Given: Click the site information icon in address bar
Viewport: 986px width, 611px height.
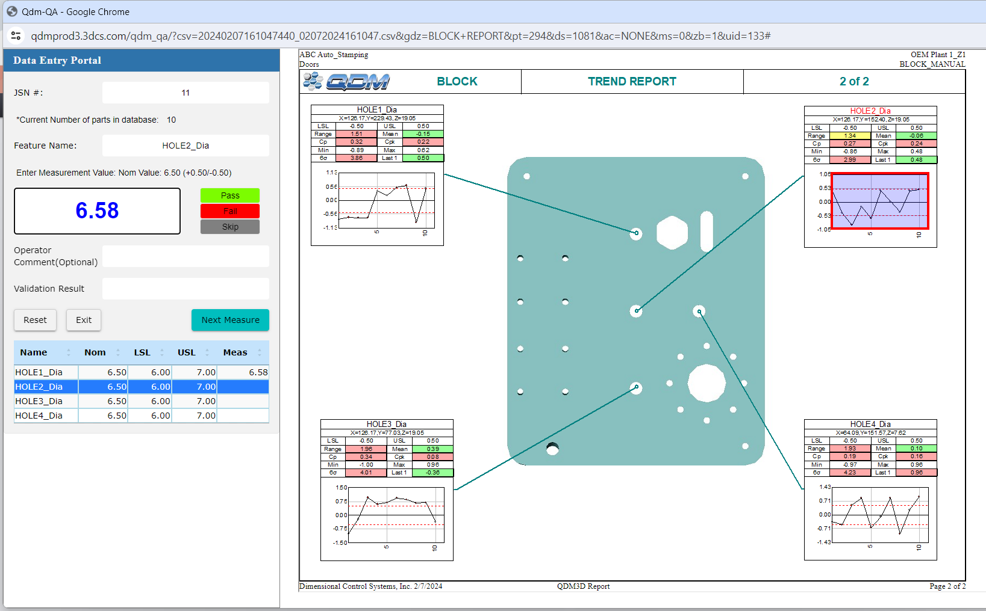Looking at the screenshot, I should [16, 35].
